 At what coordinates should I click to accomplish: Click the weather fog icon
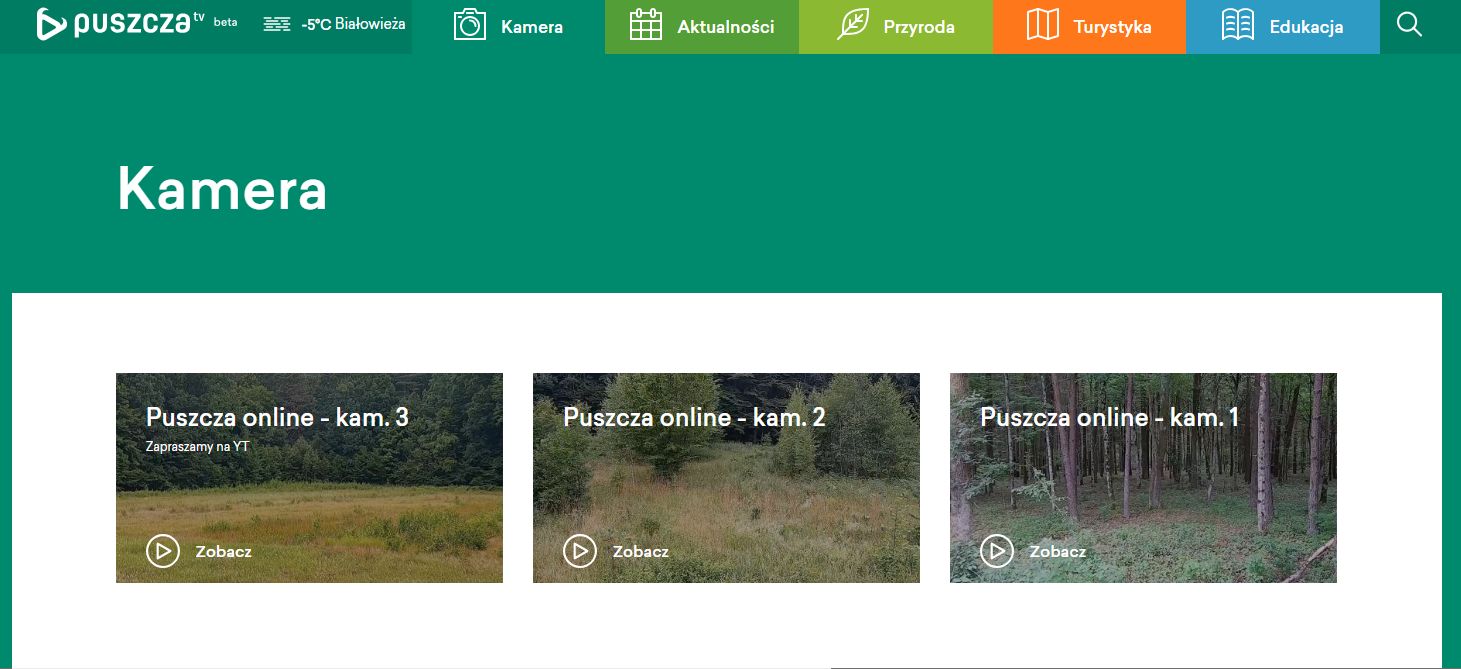277,24
